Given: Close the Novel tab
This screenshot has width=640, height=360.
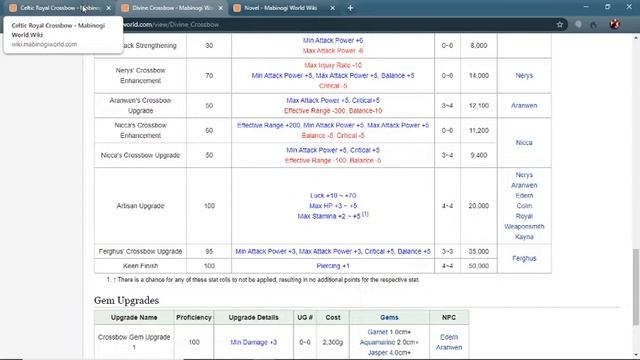Looking at the screenshot, I should (332, 8).
